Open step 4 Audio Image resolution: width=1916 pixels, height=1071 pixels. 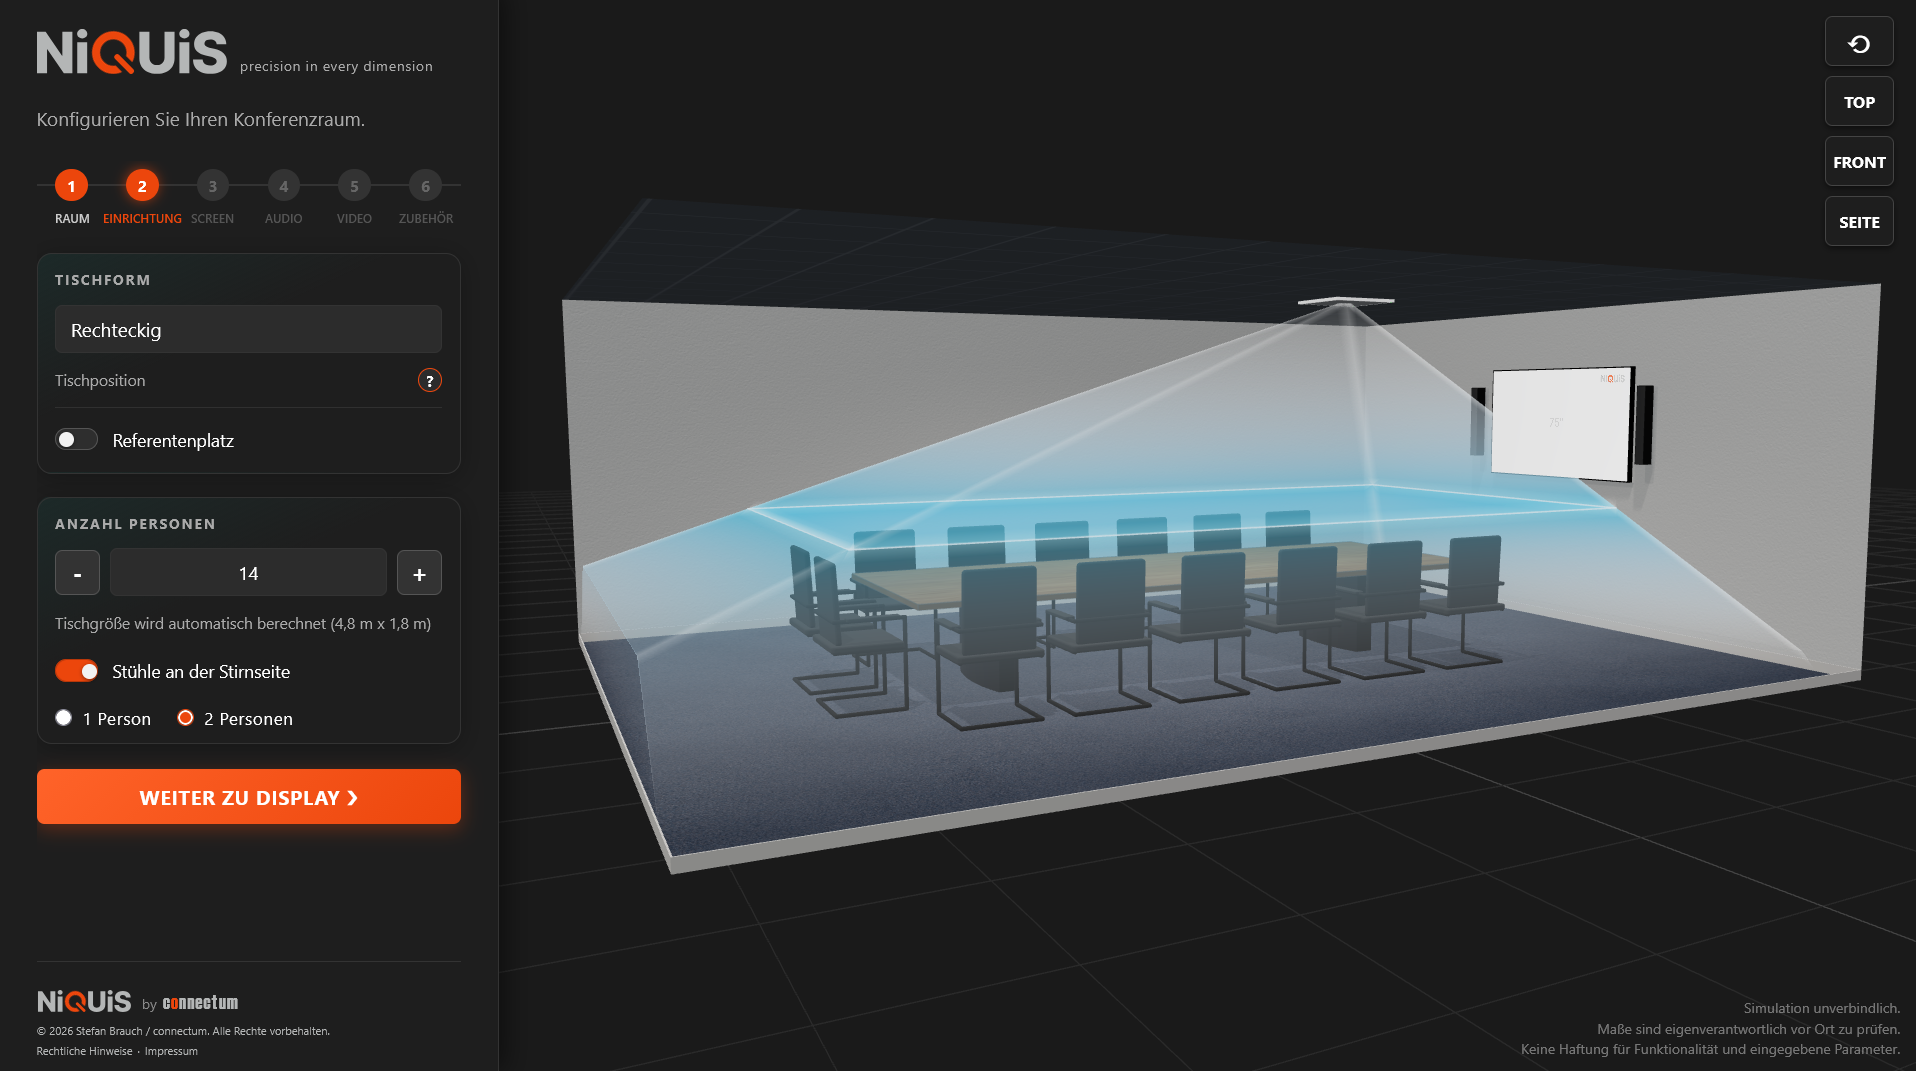coord(283,186)
